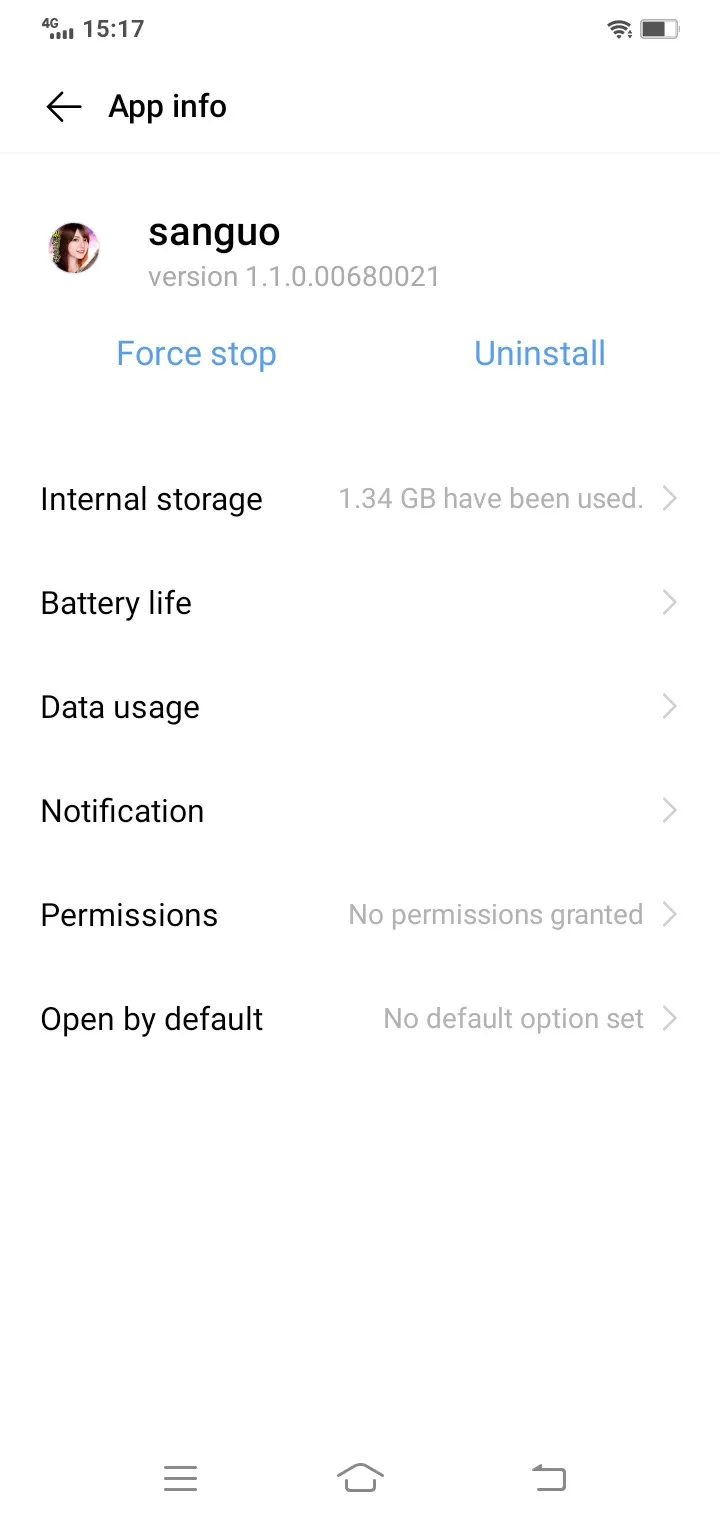This screenshot has height=1520, width=720.
Task: Tap '1.34 GB have been used' text
Action: pos(490,498)
